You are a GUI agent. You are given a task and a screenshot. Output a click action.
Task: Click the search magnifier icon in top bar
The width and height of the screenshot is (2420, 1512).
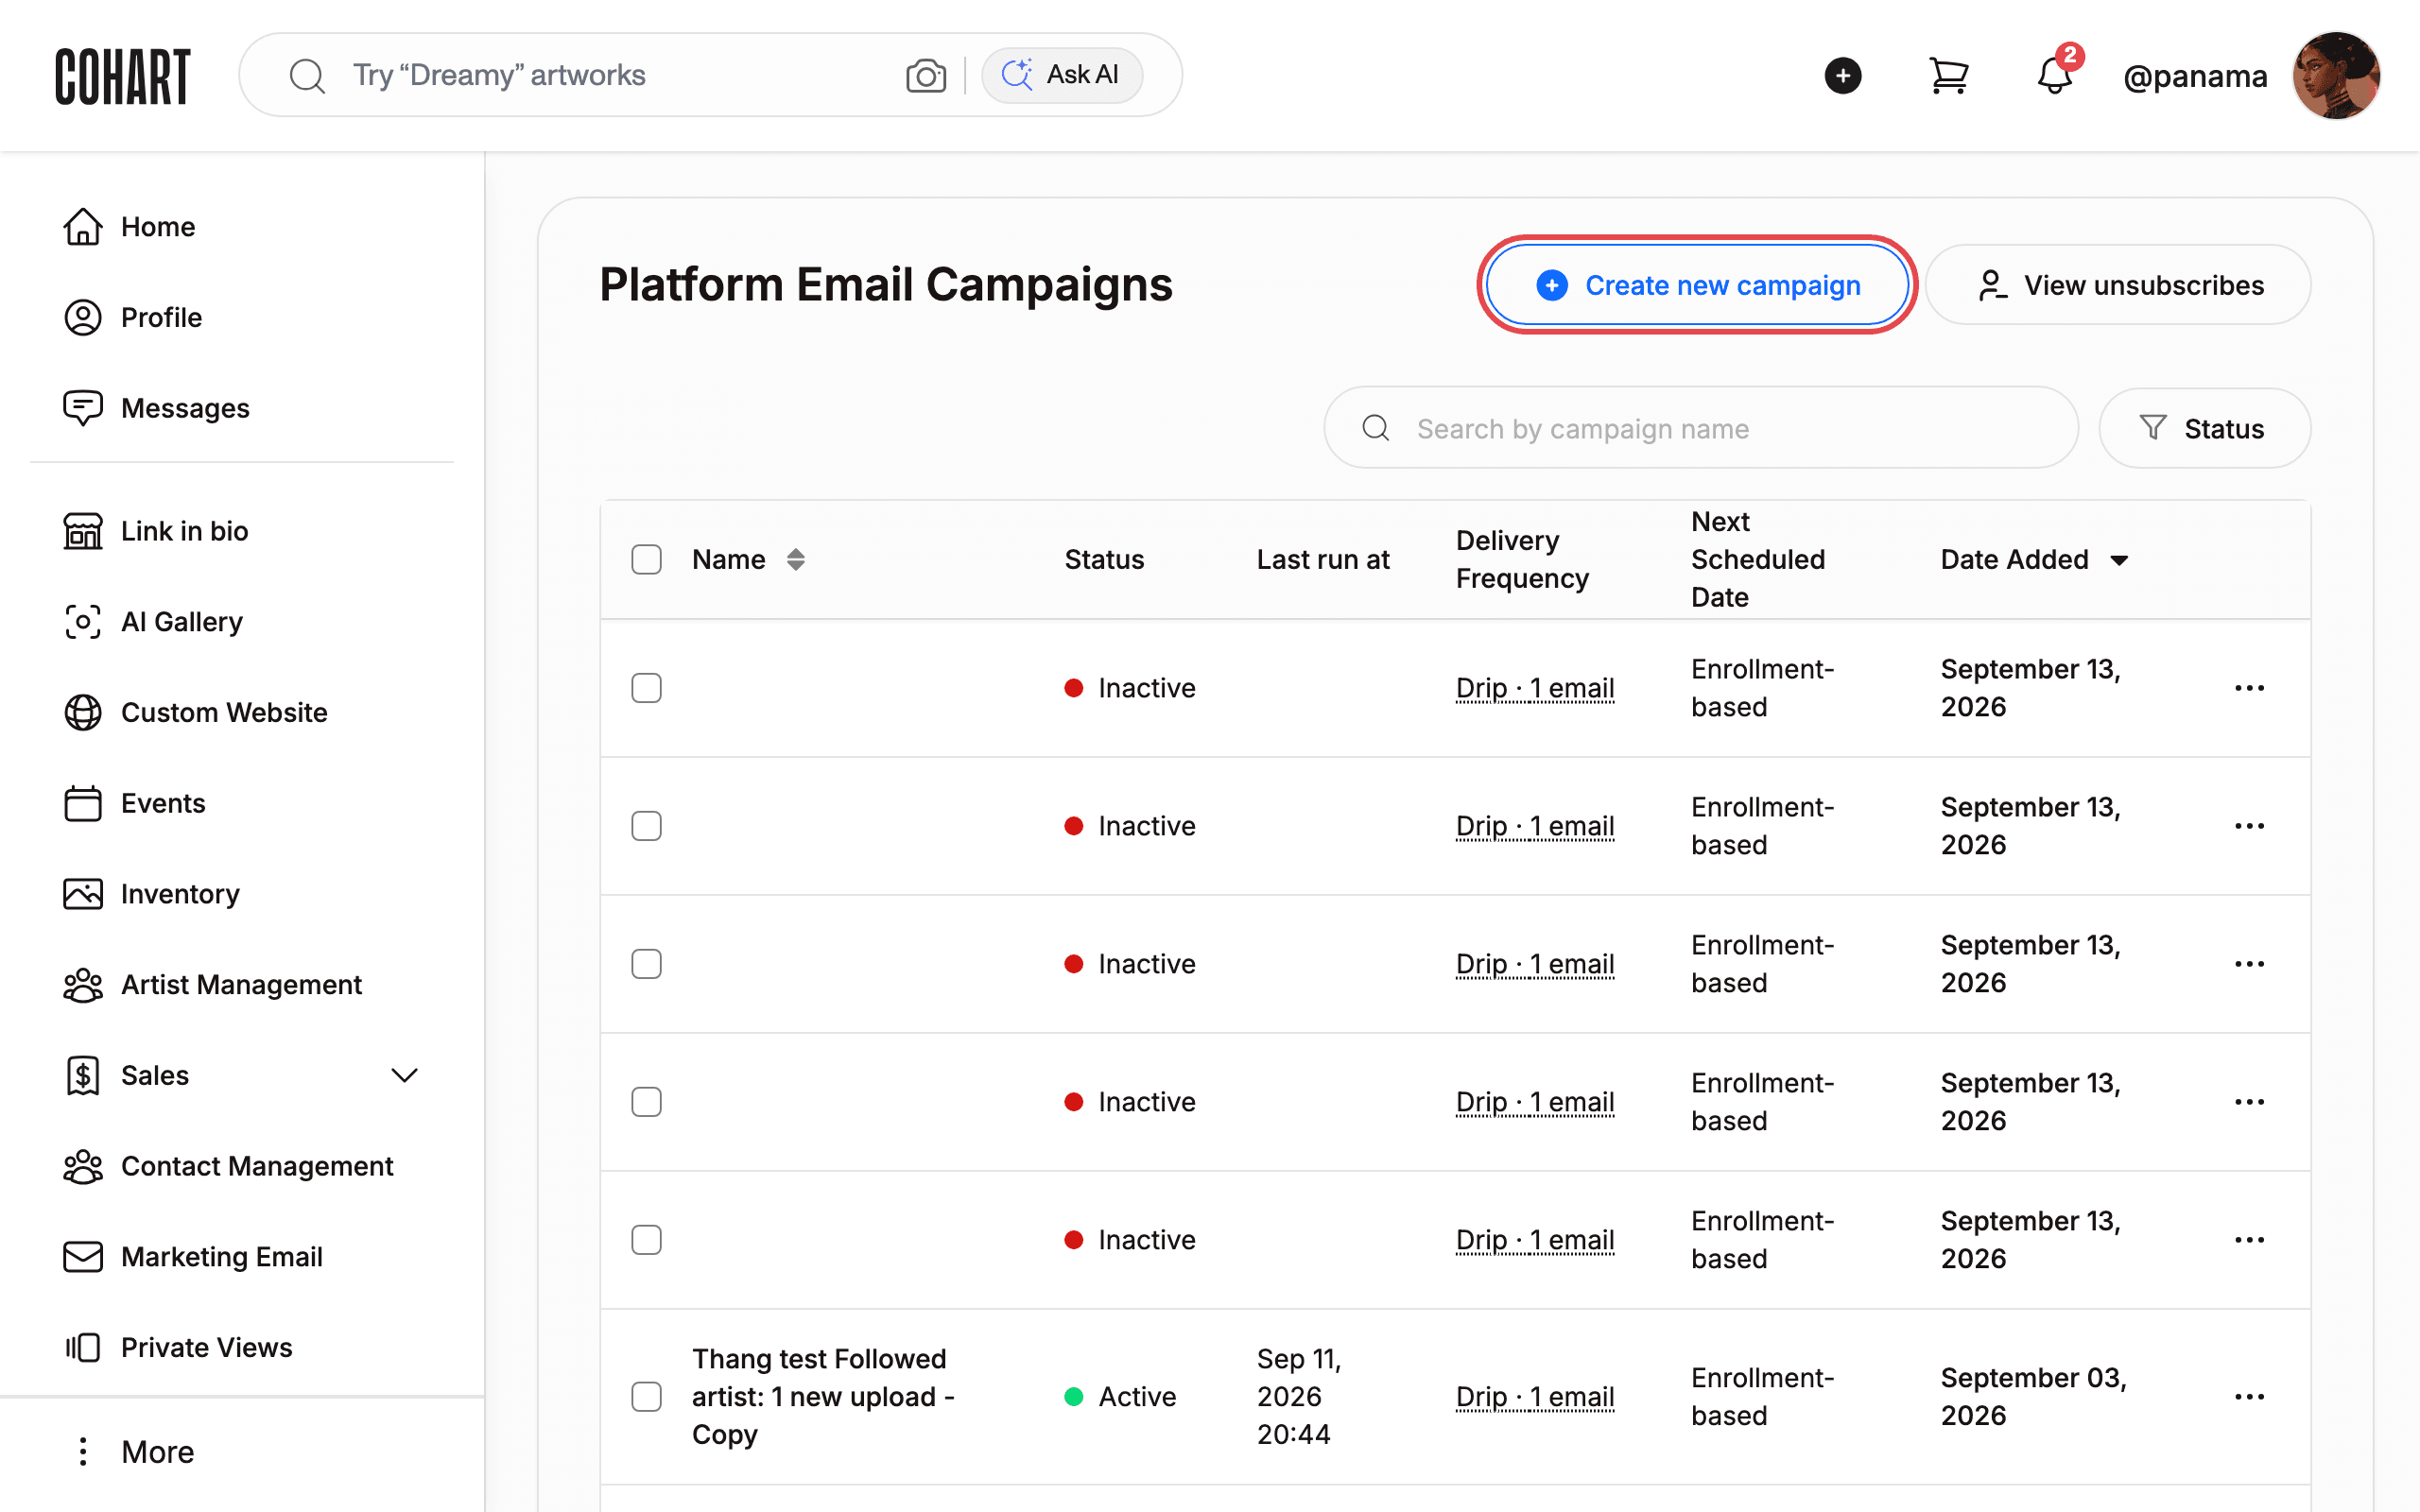pyautogui.click(x=307, y=76)
